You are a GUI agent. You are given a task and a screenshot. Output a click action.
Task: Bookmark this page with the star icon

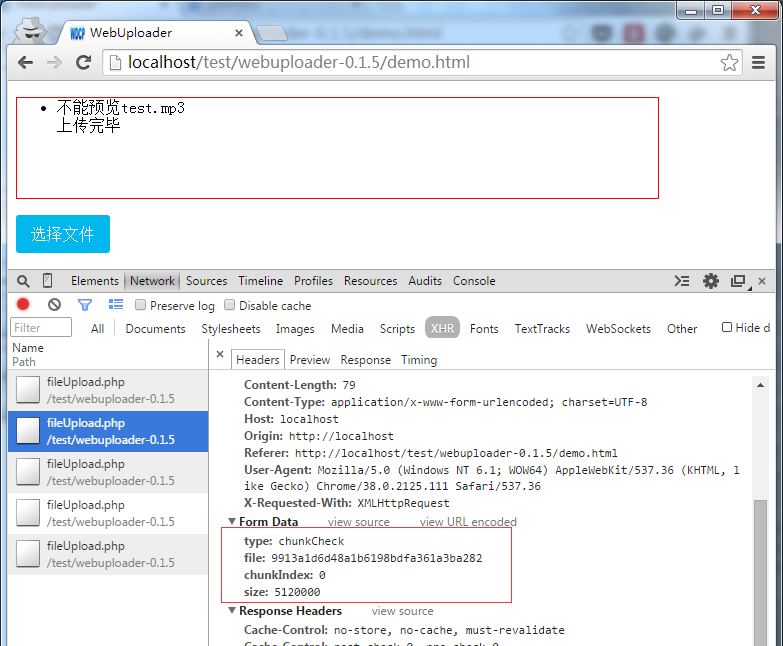[729, 62]
